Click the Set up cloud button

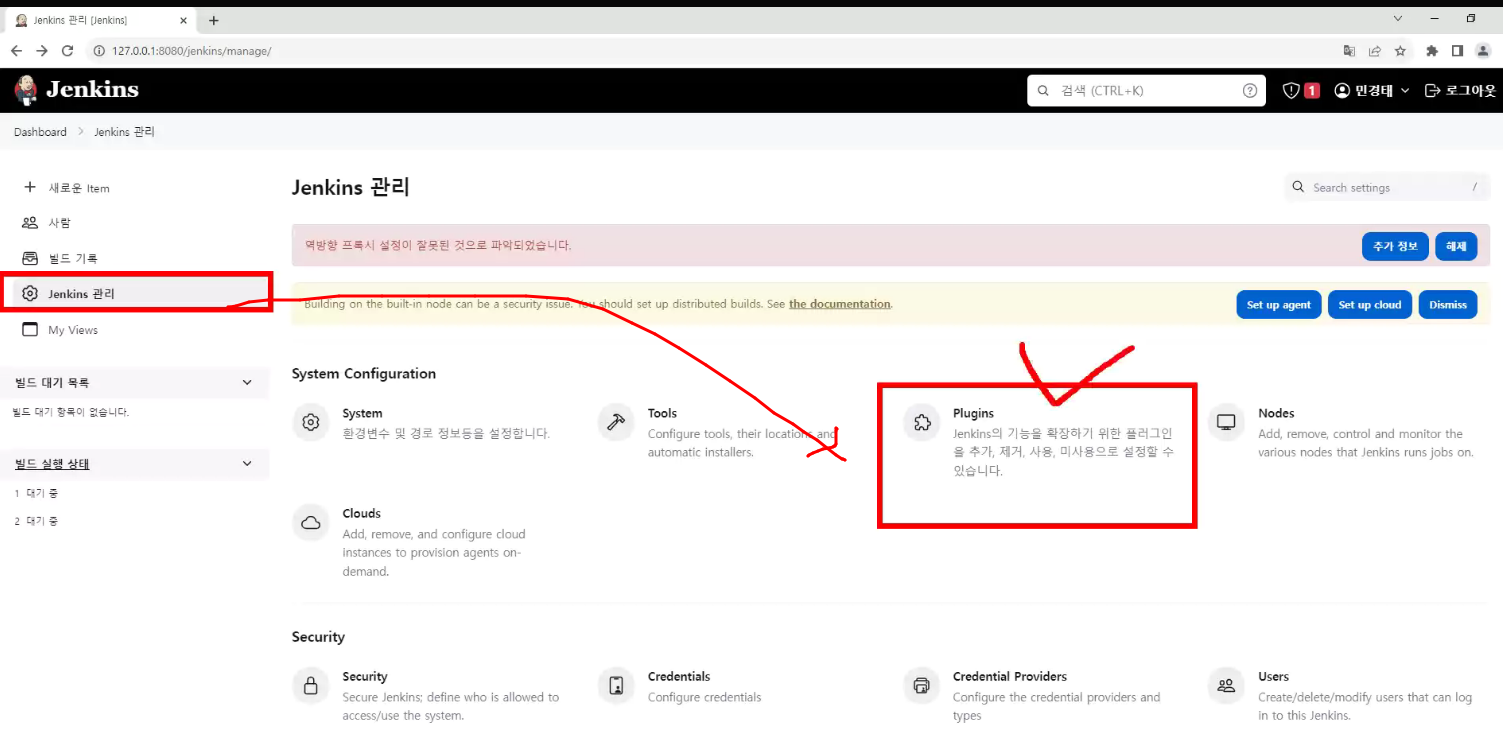pyautogui.click(x=1370, y=305)
